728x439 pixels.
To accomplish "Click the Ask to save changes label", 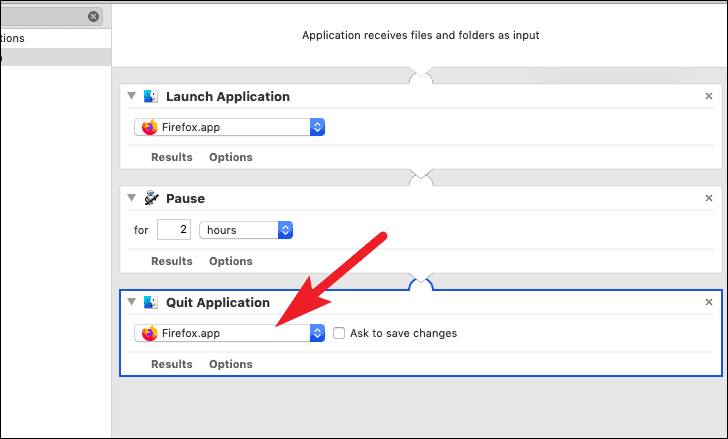I will pyautogui.click(x=403, y=333).
